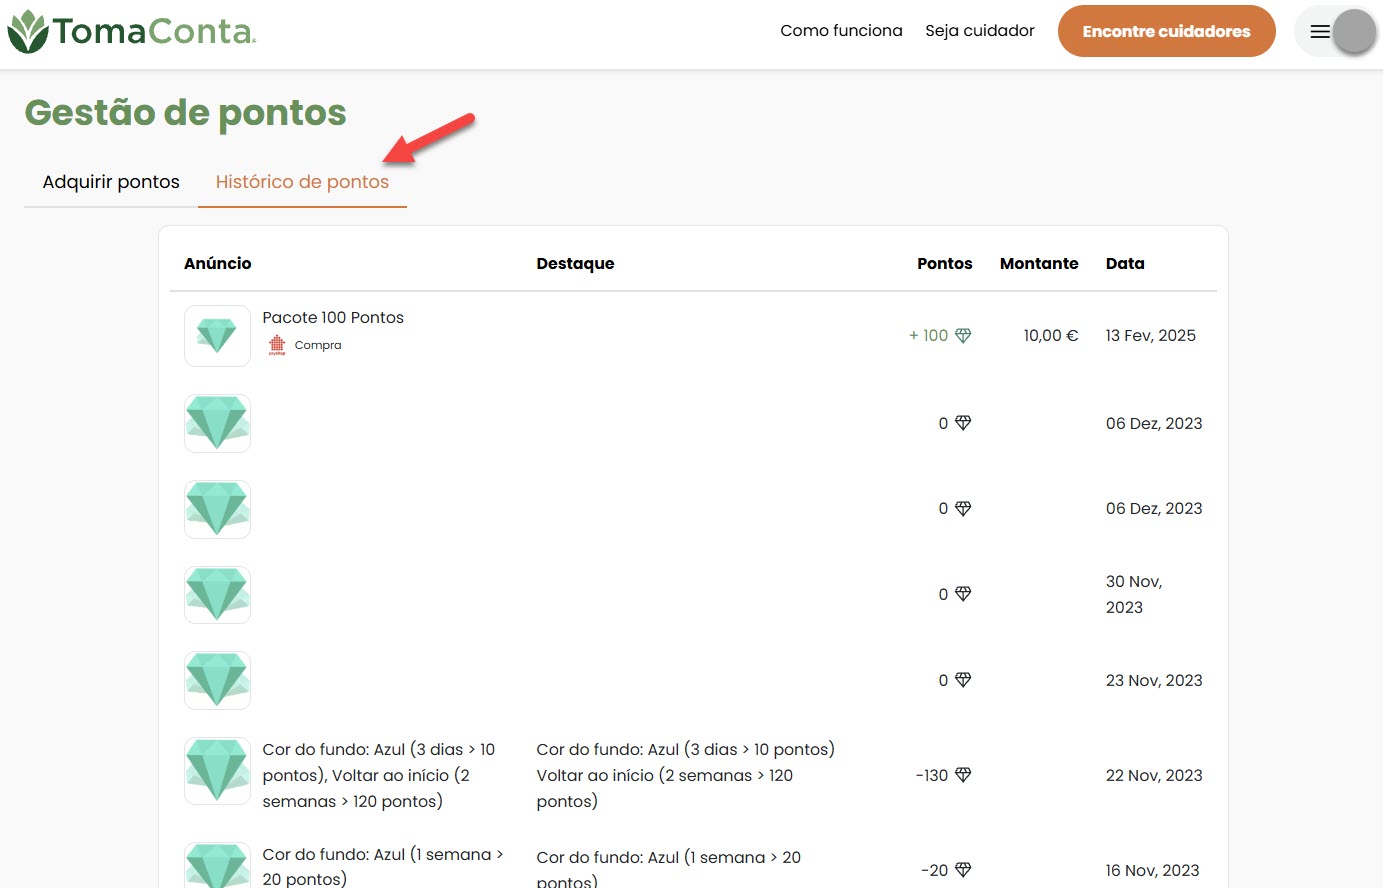Click the points diamond icon in 30 Nov row
The image size is (1383, 888).
coord(963,594)
